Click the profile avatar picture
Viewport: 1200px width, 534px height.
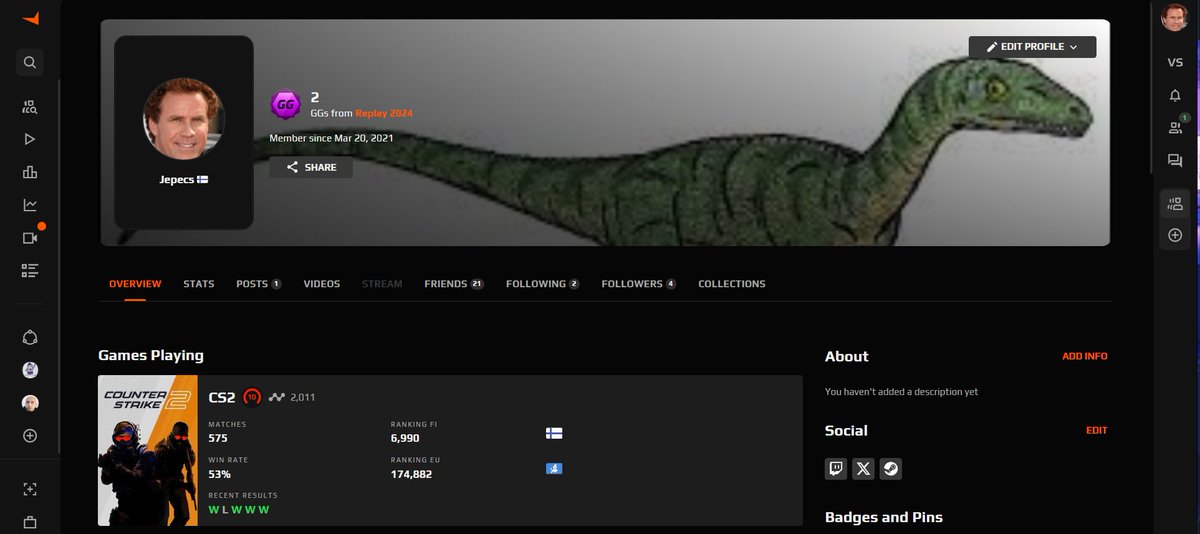click(x=183, y=117)
